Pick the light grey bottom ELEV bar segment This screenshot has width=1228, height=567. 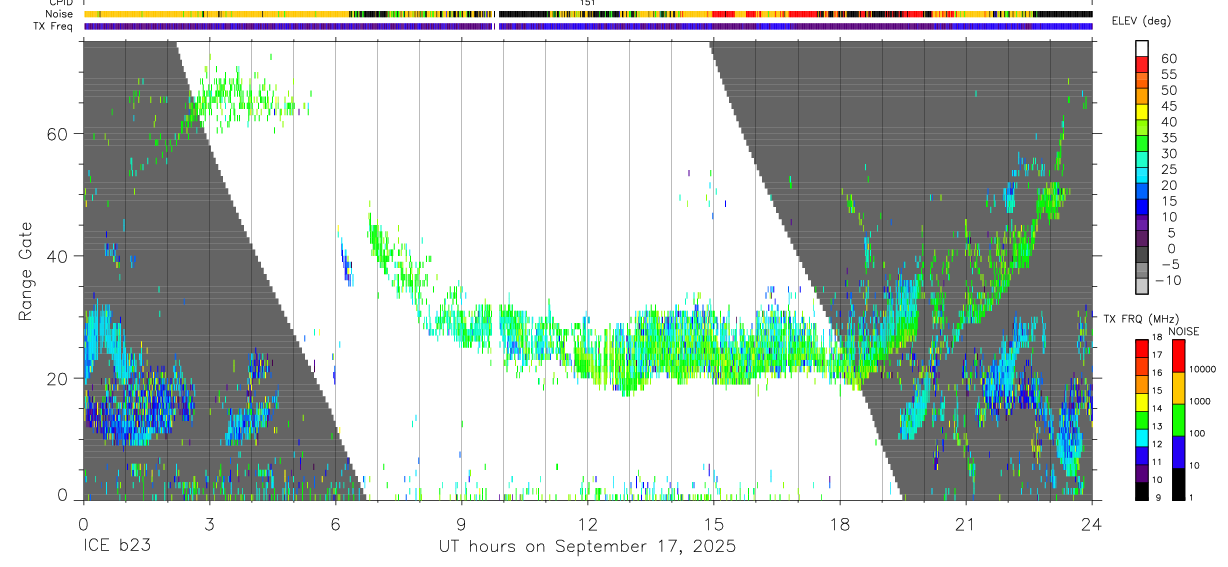point(1142,287)
